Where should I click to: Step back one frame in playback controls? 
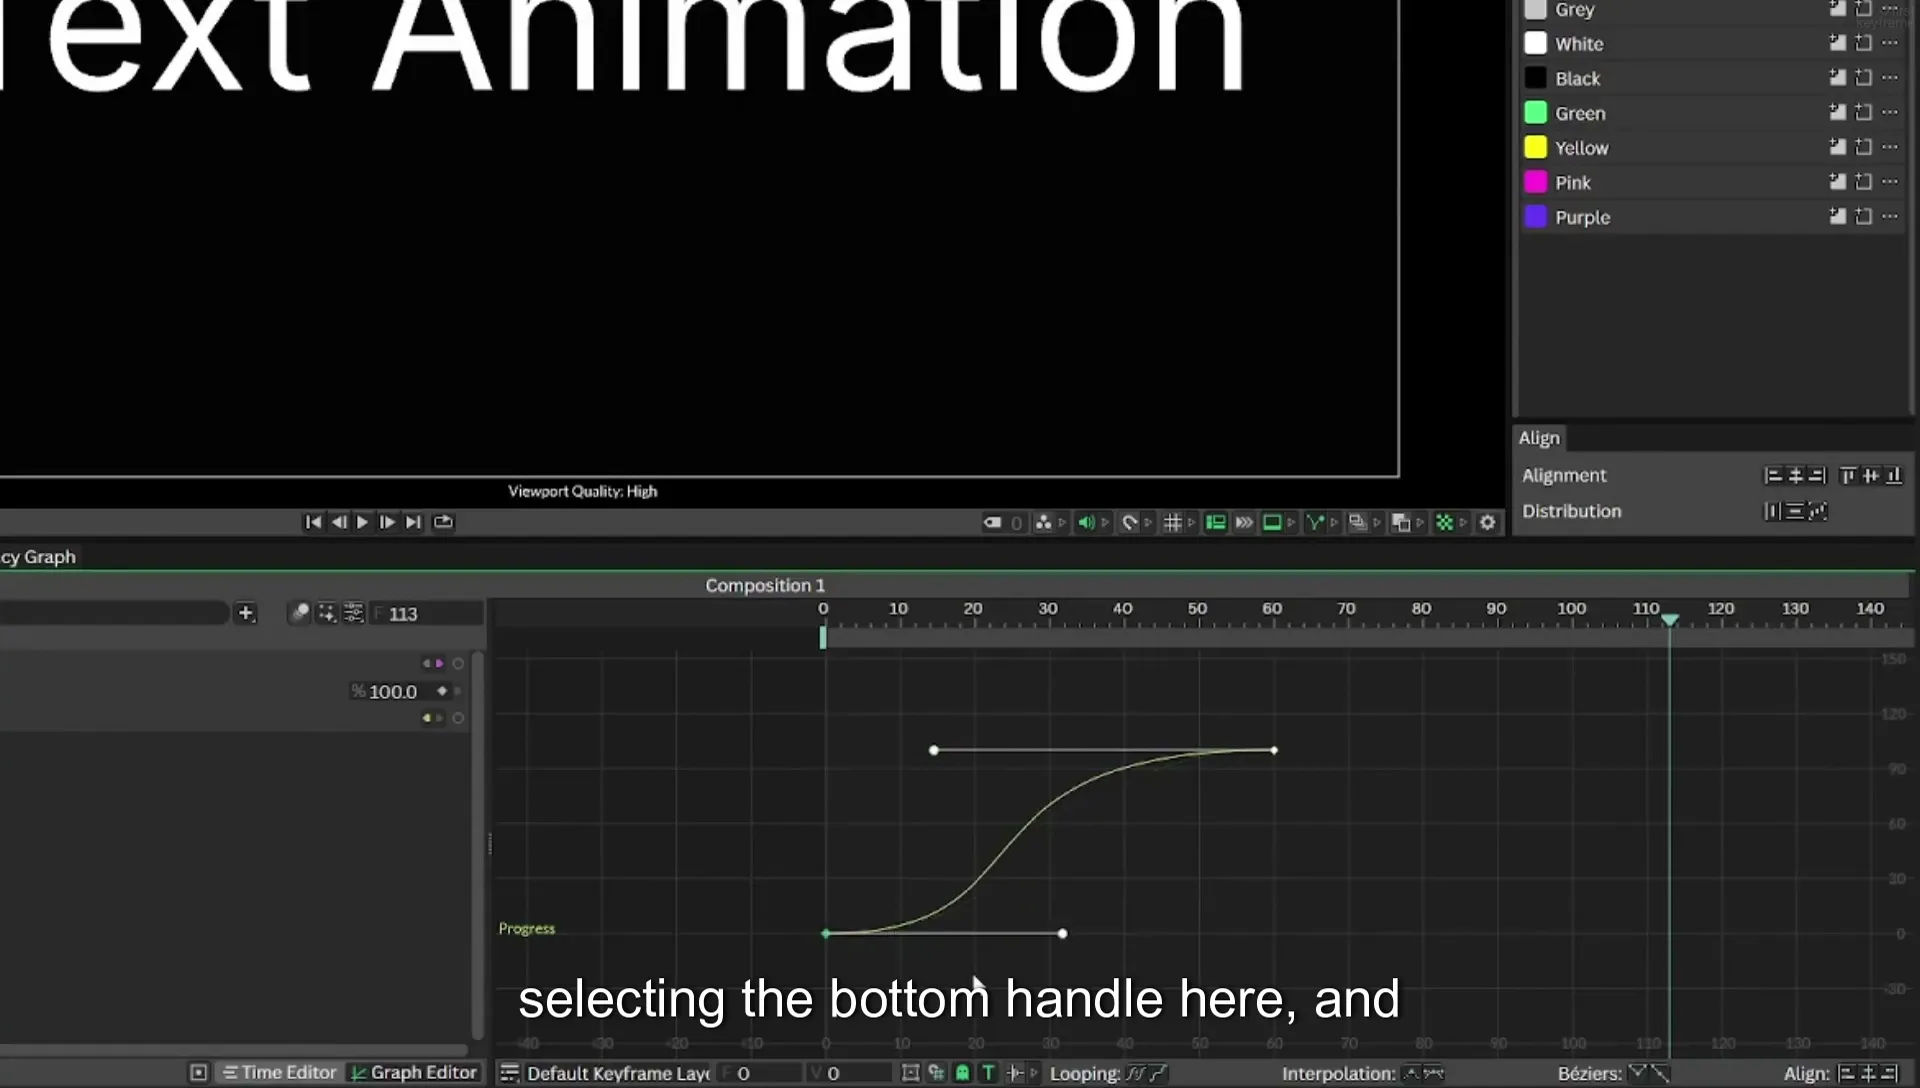[x=339, y=522]
